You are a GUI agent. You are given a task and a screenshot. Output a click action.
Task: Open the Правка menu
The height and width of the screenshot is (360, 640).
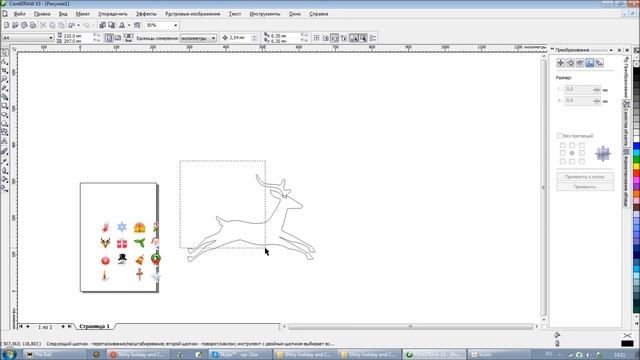[x=42, y=14]
